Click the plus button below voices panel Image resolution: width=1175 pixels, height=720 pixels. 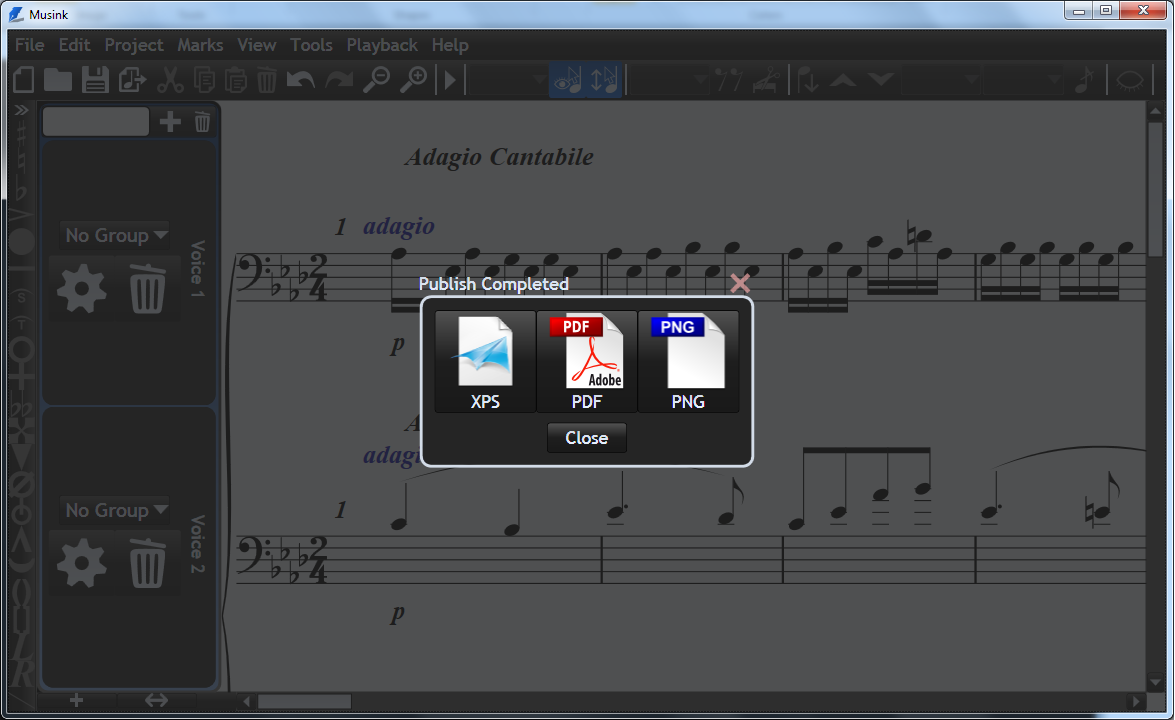coord(76,700)
